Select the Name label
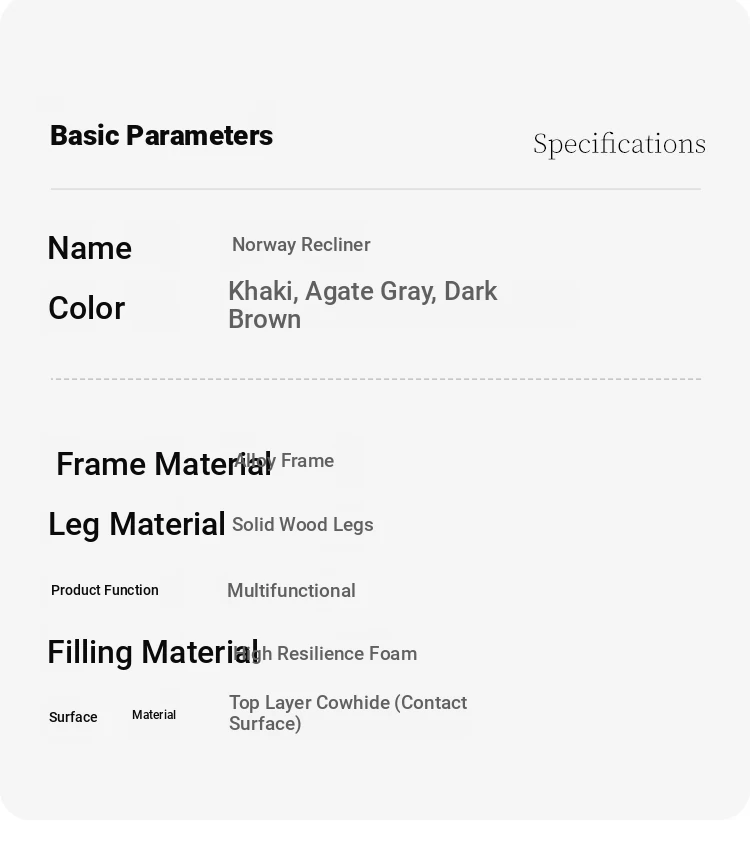This screenshot has height=856, width=750. [x=90, y=248]
